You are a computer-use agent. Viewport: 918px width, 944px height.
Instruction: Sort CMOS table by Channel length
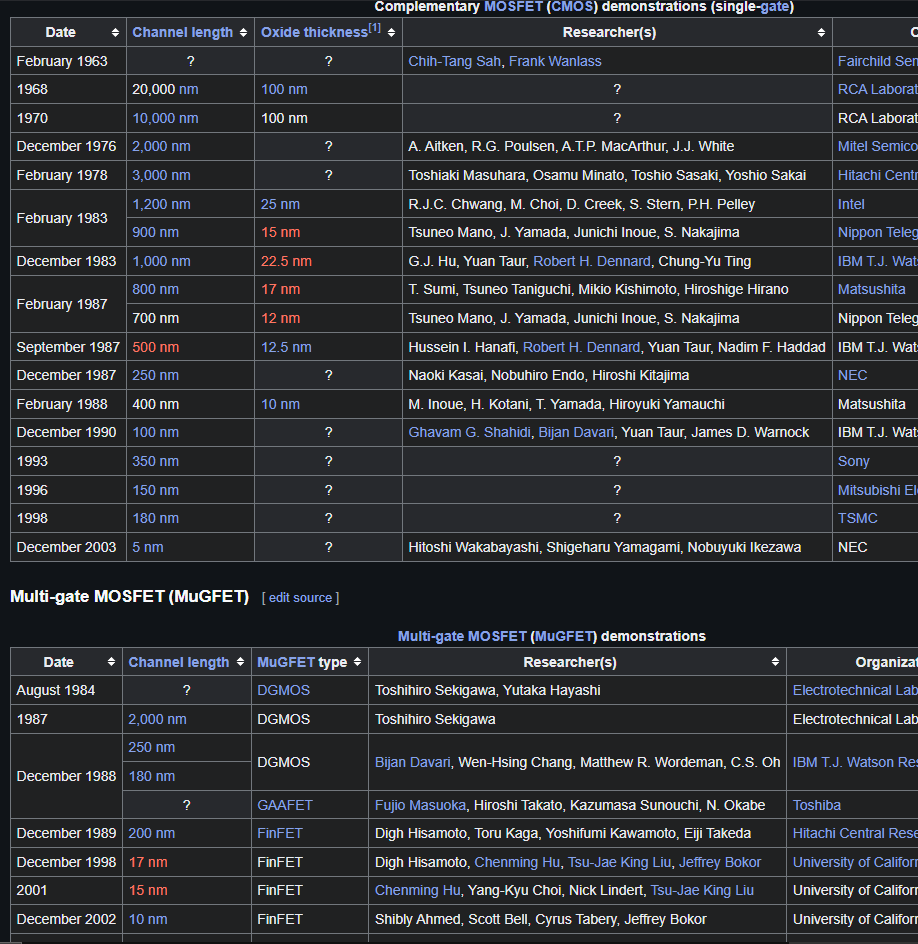(242, 33)
